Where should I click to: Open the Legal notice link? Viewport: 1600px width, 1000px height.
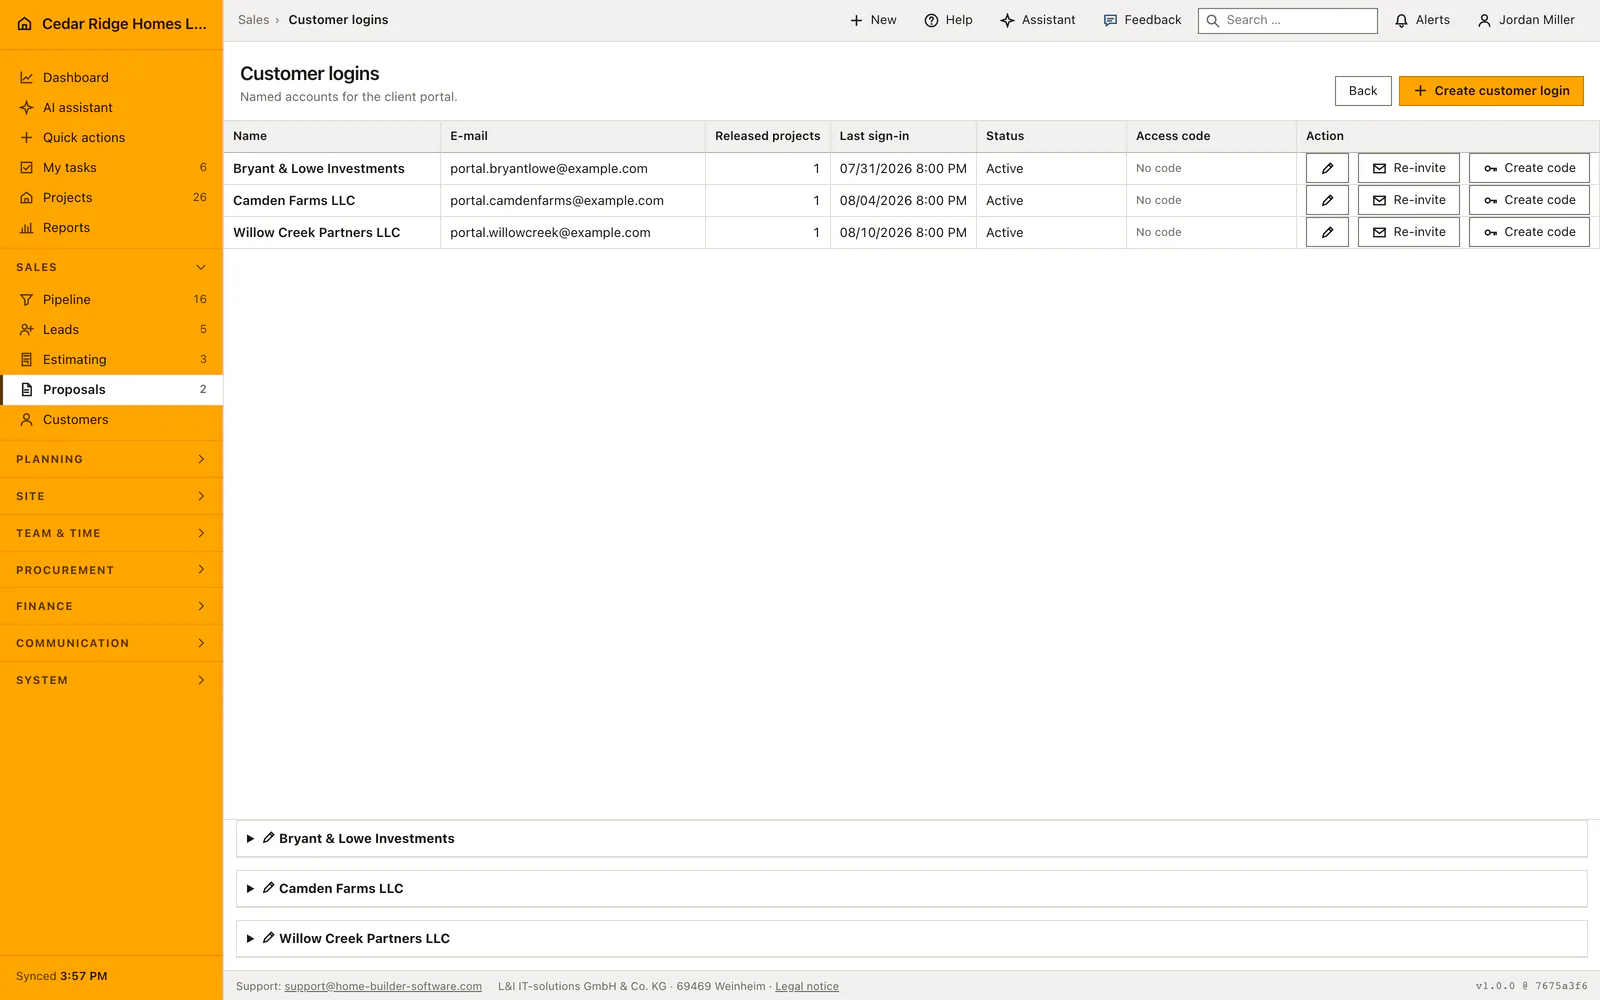click(807, 986)
